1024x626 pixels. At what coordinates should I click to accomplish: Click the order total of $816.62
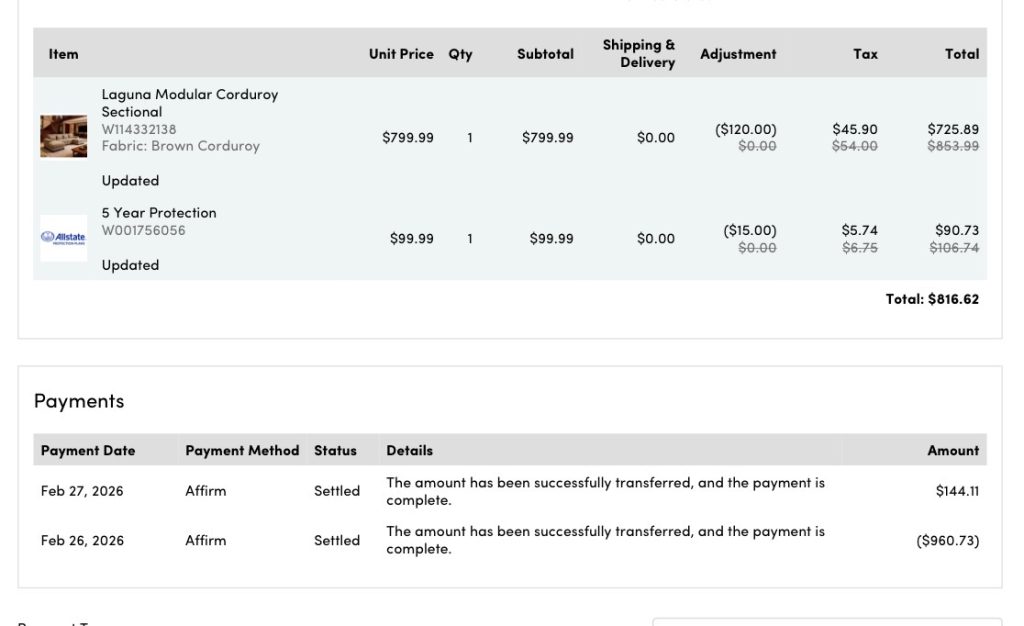click(x=931, y=299)
